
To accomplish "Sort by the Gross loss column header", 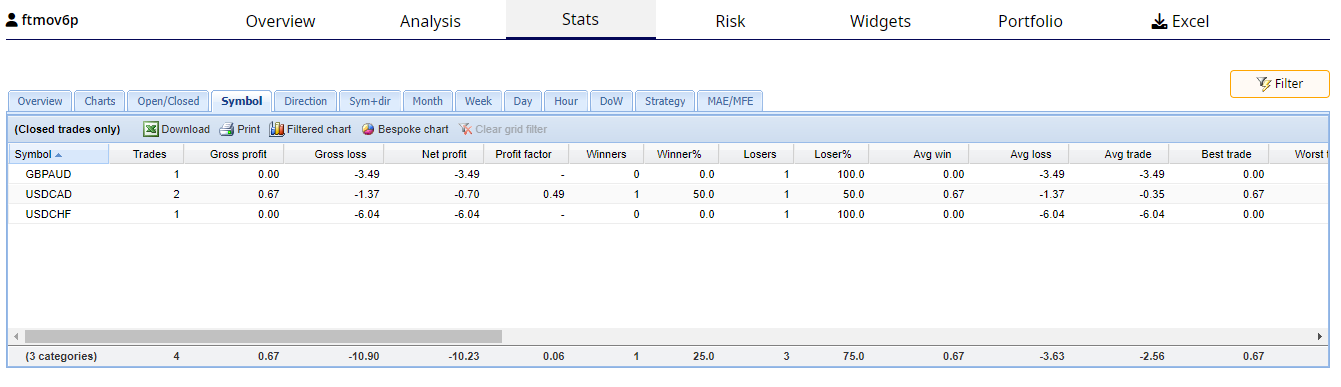I will coord(334,154).
